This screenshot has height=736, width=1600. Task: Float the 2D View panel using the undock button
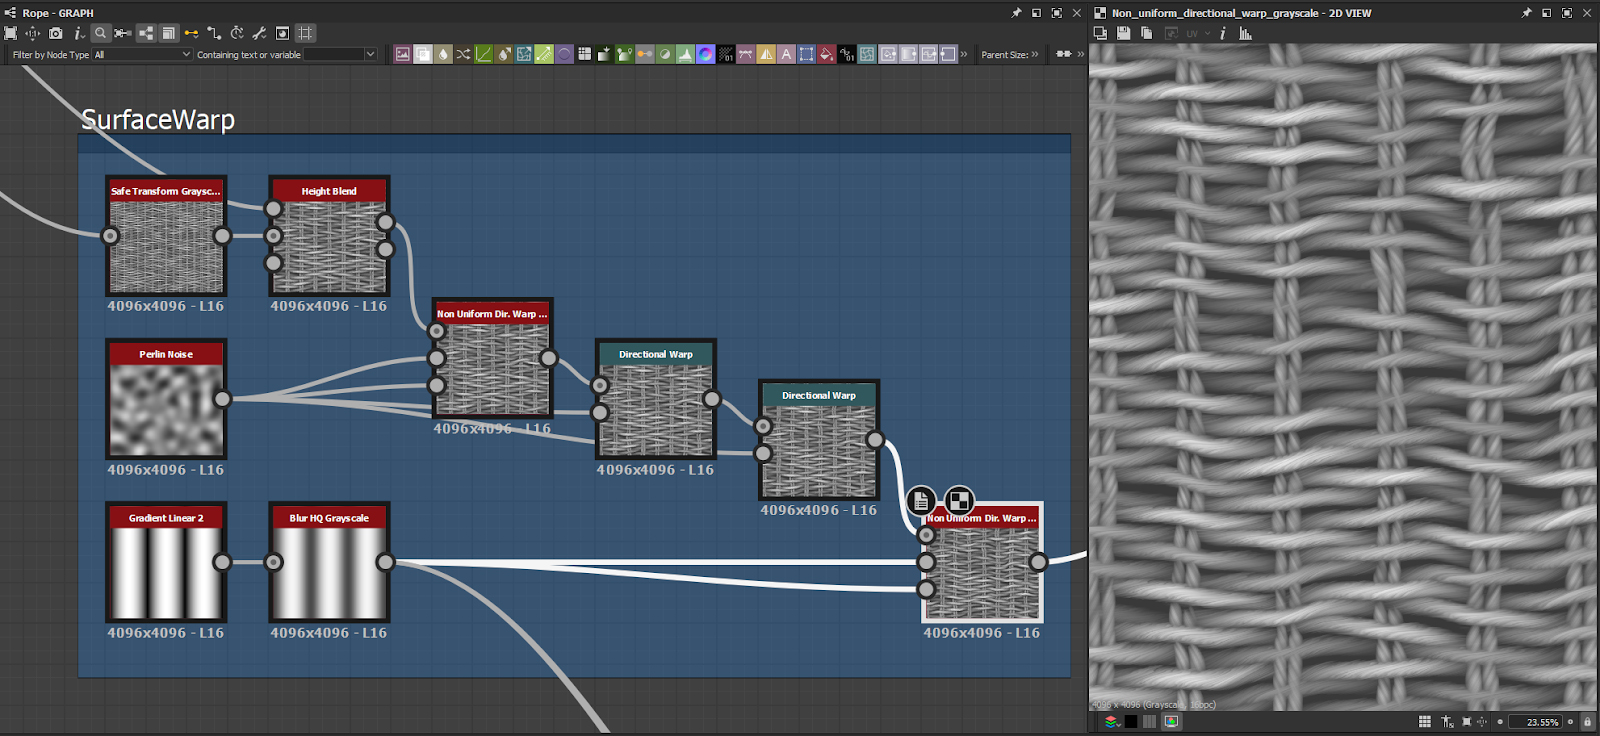(x=1546, y=13)
